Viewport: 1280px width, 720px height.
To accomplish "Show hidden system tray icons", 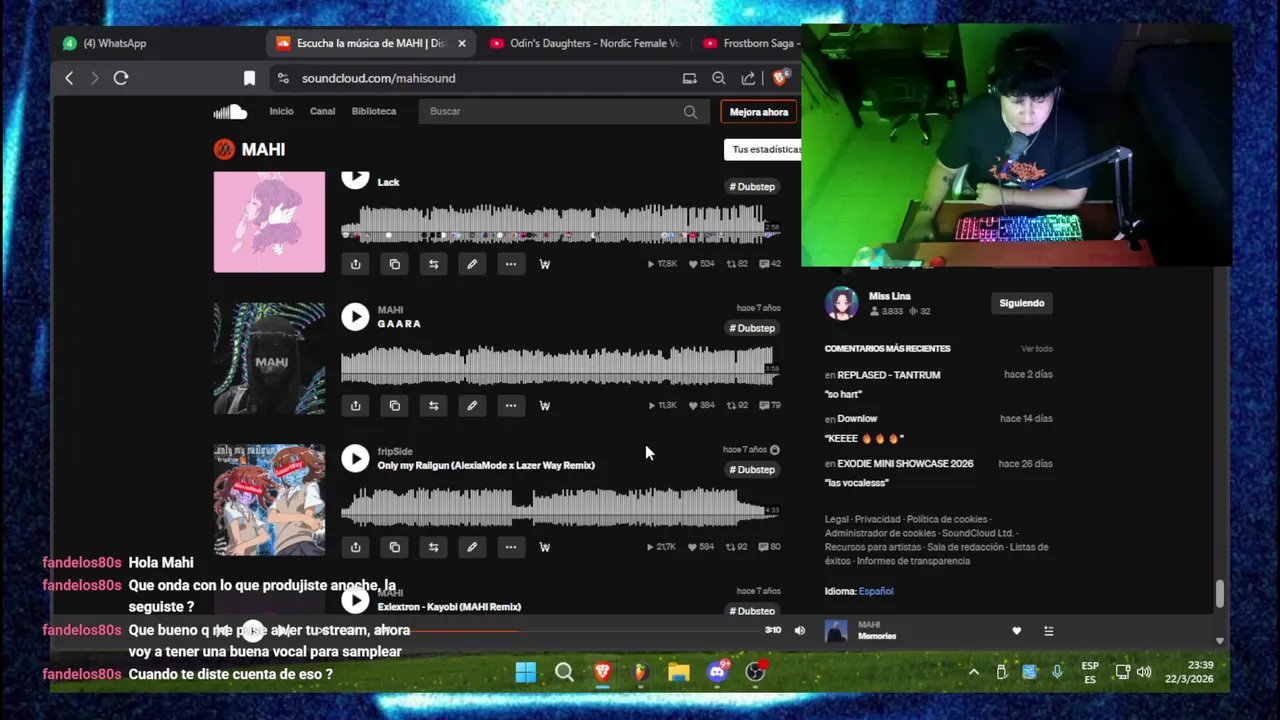I will coord(973,672).
